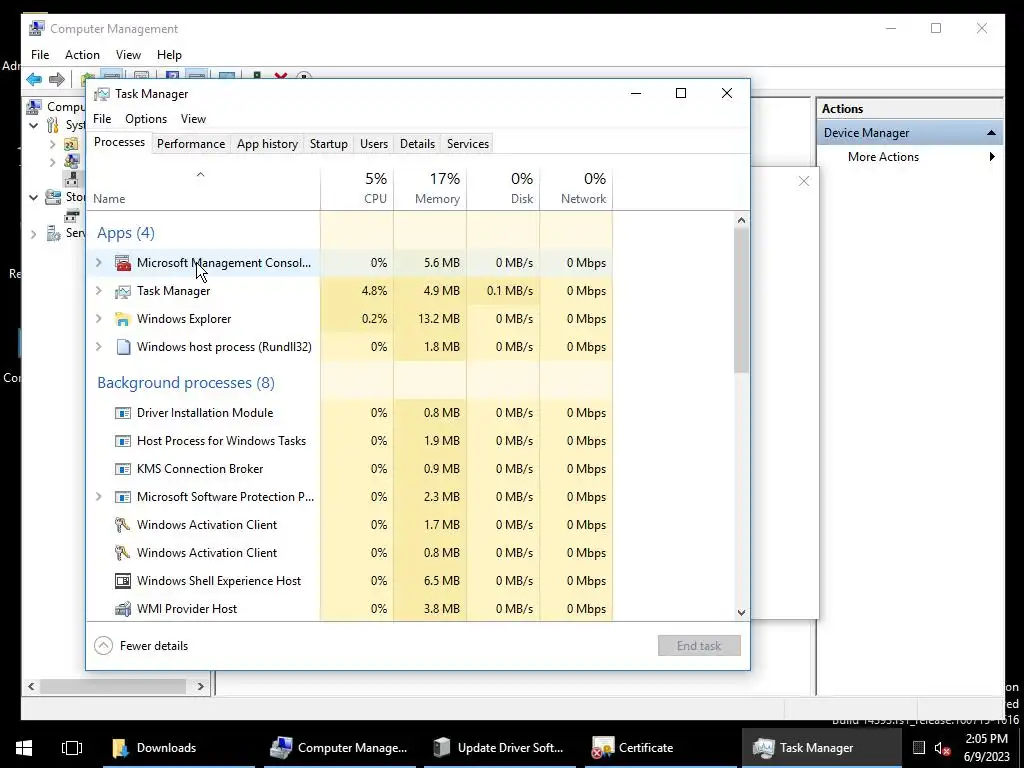The height and width of the screenshot is (768, 1024).
Task: Open the Services tab
Action: tap(468, 144)
